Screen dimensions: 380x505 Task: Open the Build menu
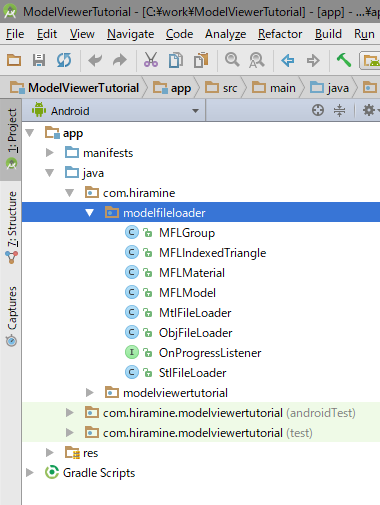pos(328,34)
